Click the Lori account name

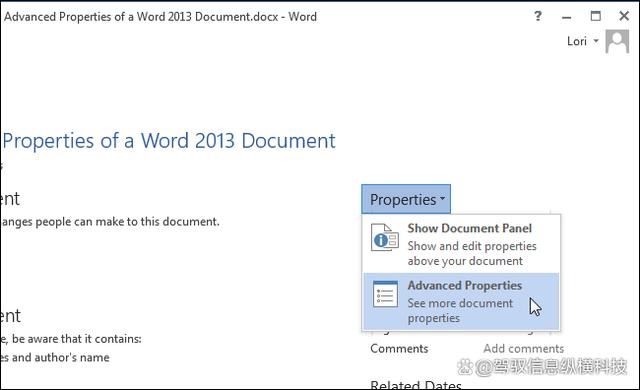point(577,41)
